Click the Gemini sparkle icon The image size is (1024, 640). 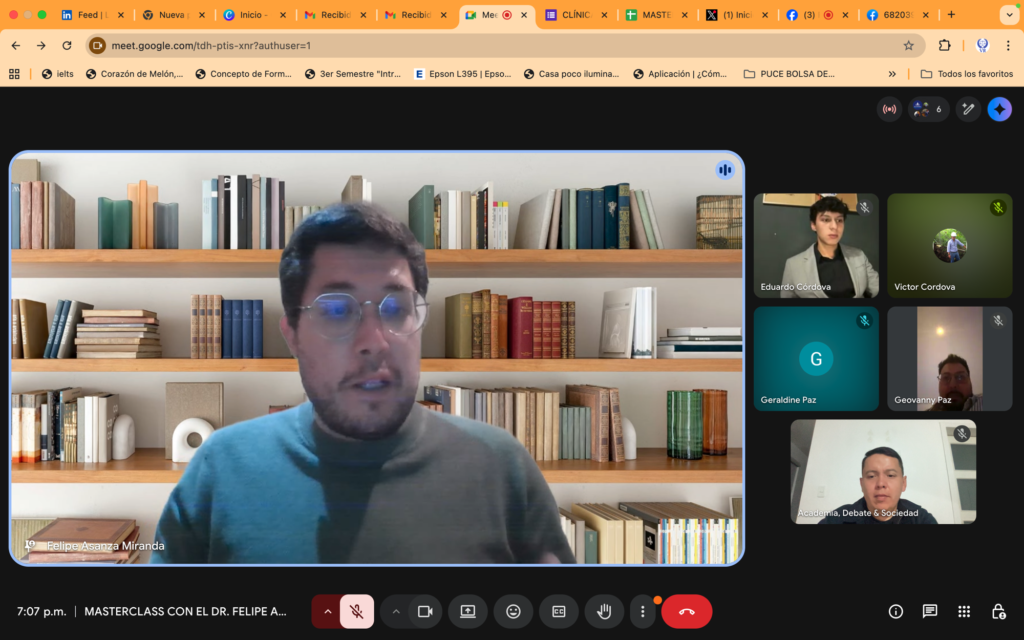(x=999, y=109)
